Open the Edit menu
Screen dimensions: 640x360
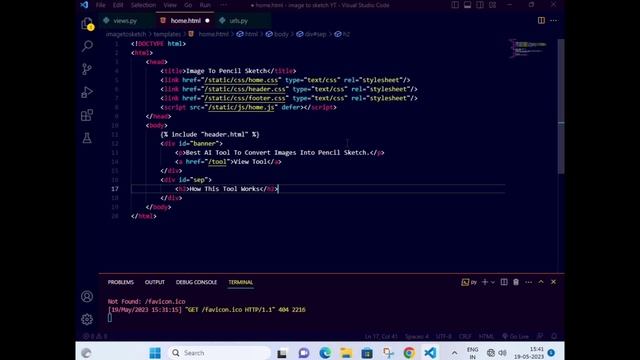(x=118, y=5)
